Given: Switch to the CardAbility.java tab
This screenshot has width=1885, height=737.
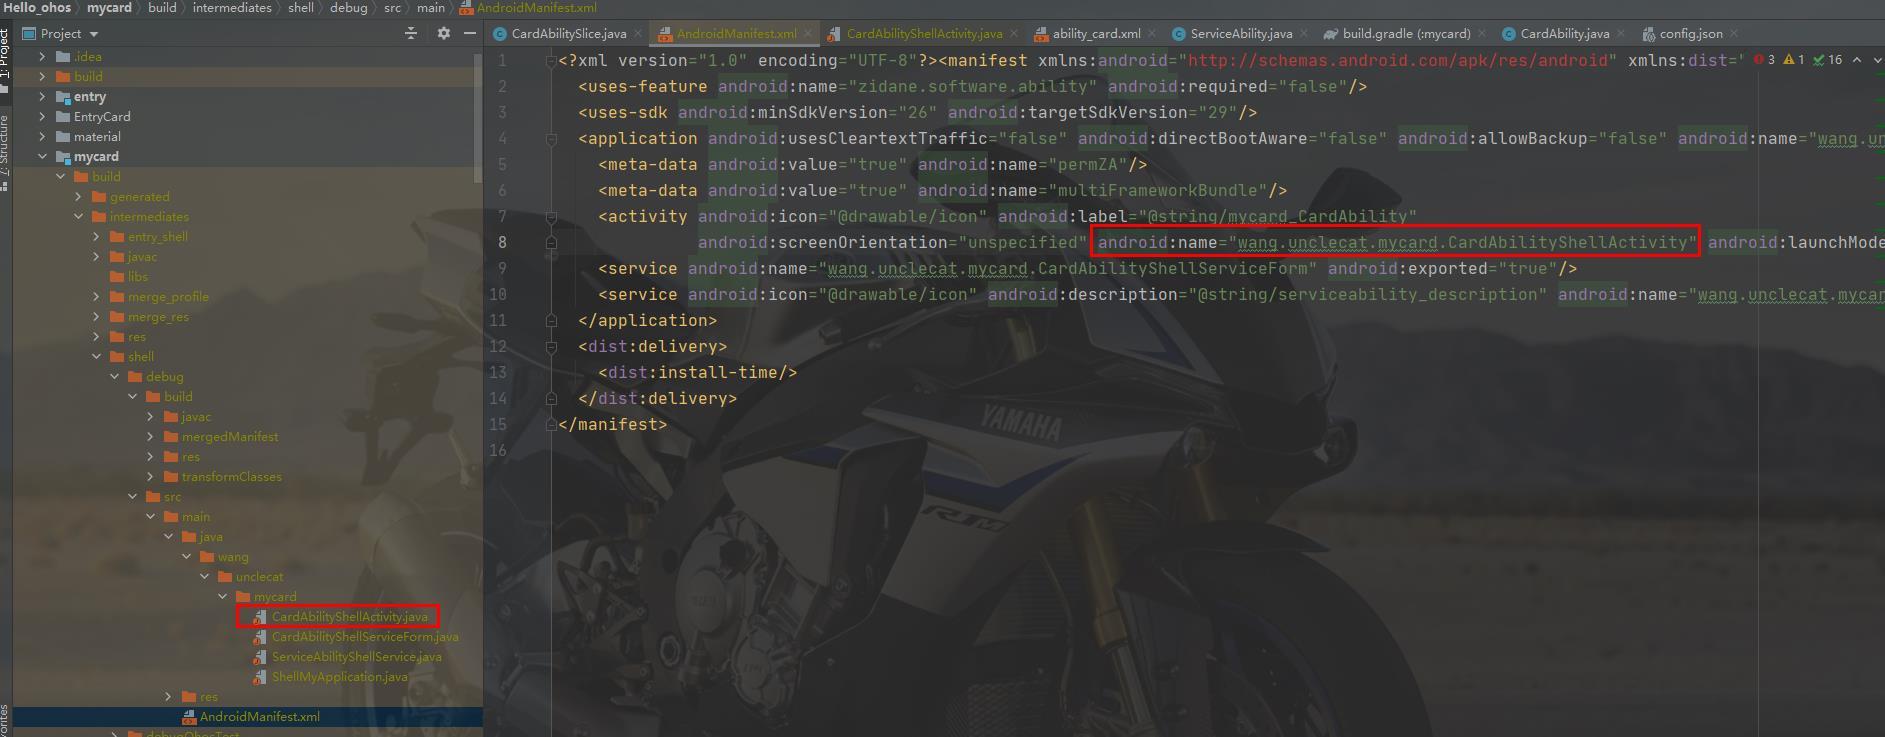Looking at the screenshot, I should [1564, 33].
